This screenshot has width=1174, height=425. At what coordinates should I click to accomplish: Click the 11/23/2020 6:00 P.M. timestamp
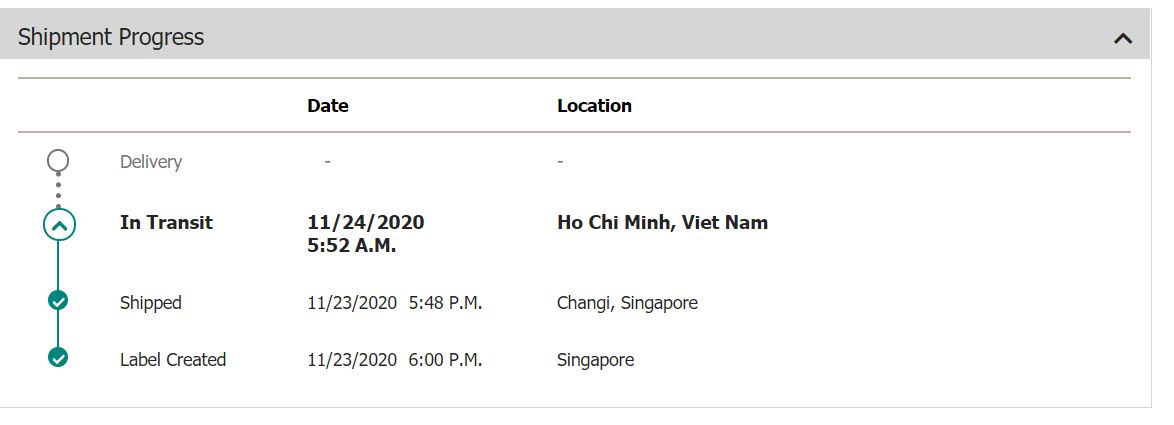pos(395,360)
